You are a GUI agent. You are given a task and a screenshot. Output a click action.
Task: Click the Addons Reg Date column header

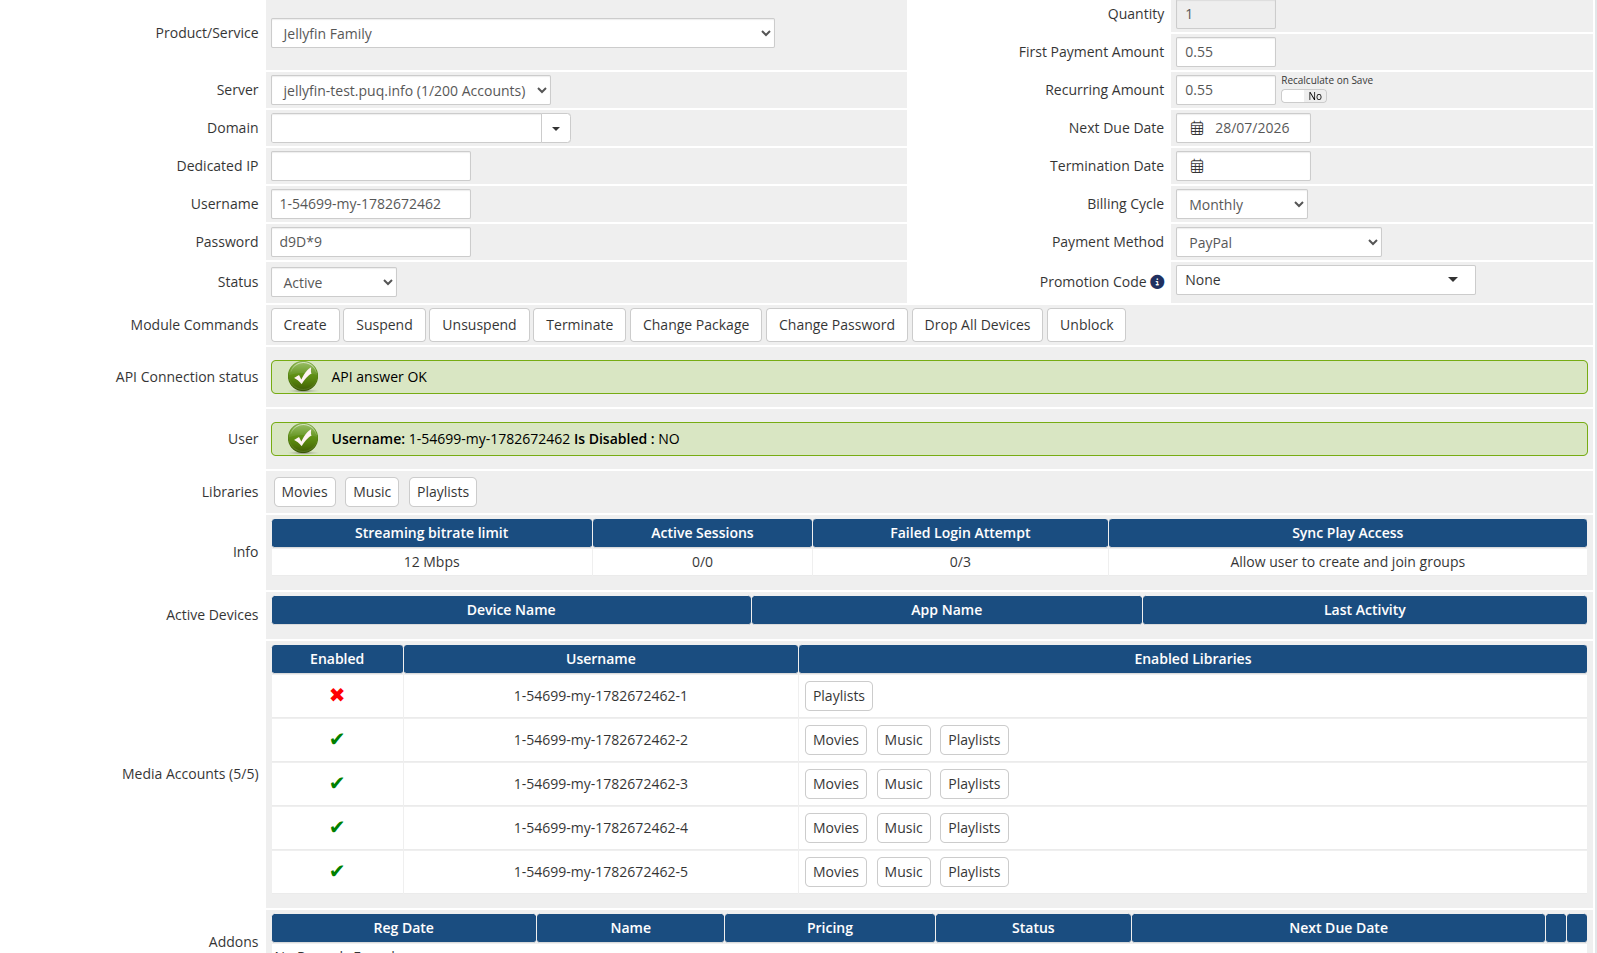coord(403,928)
